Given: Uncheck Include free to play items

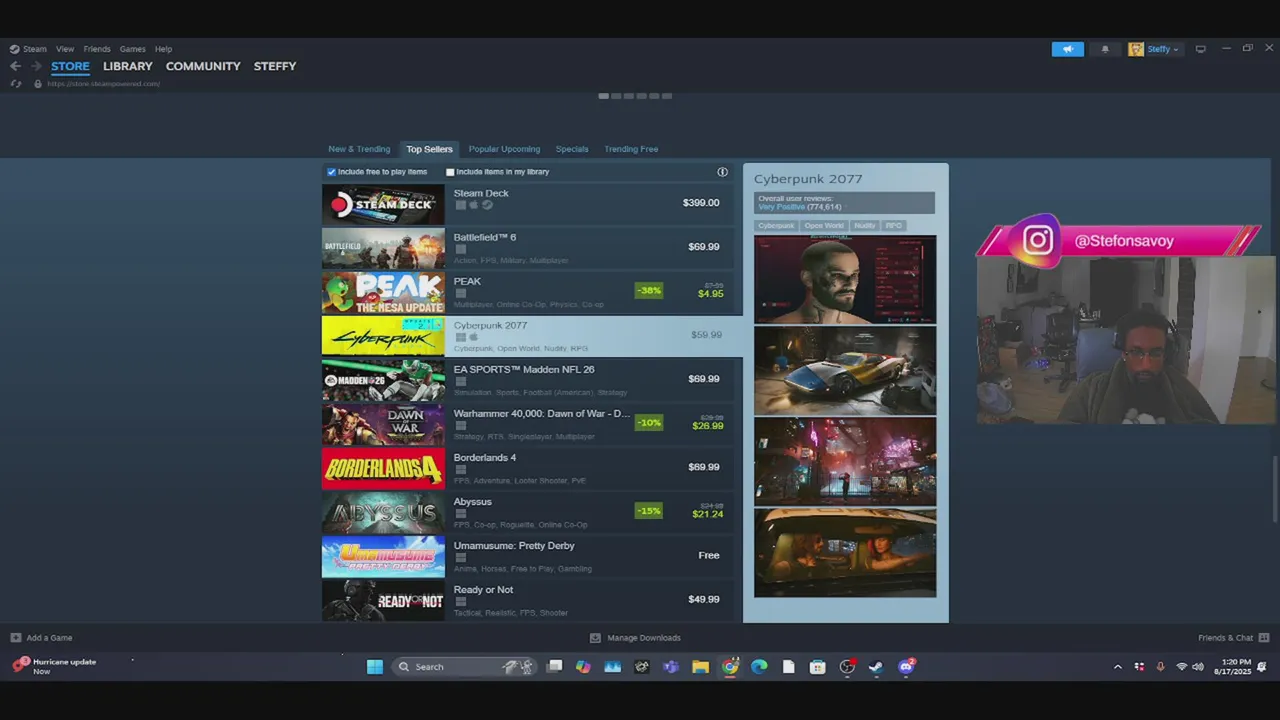Looking at the screenshot, I should coord(331,172).
